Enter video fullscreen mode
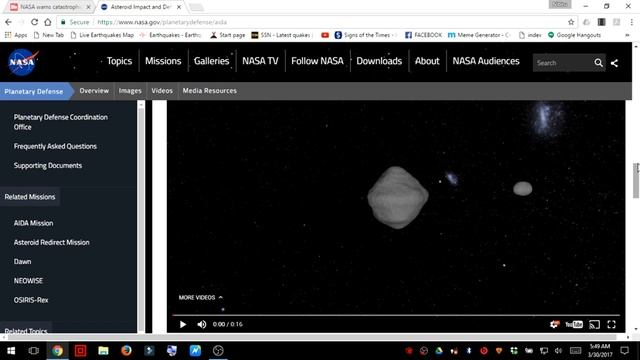The image size is (640, 360). [x=611, y=324]
